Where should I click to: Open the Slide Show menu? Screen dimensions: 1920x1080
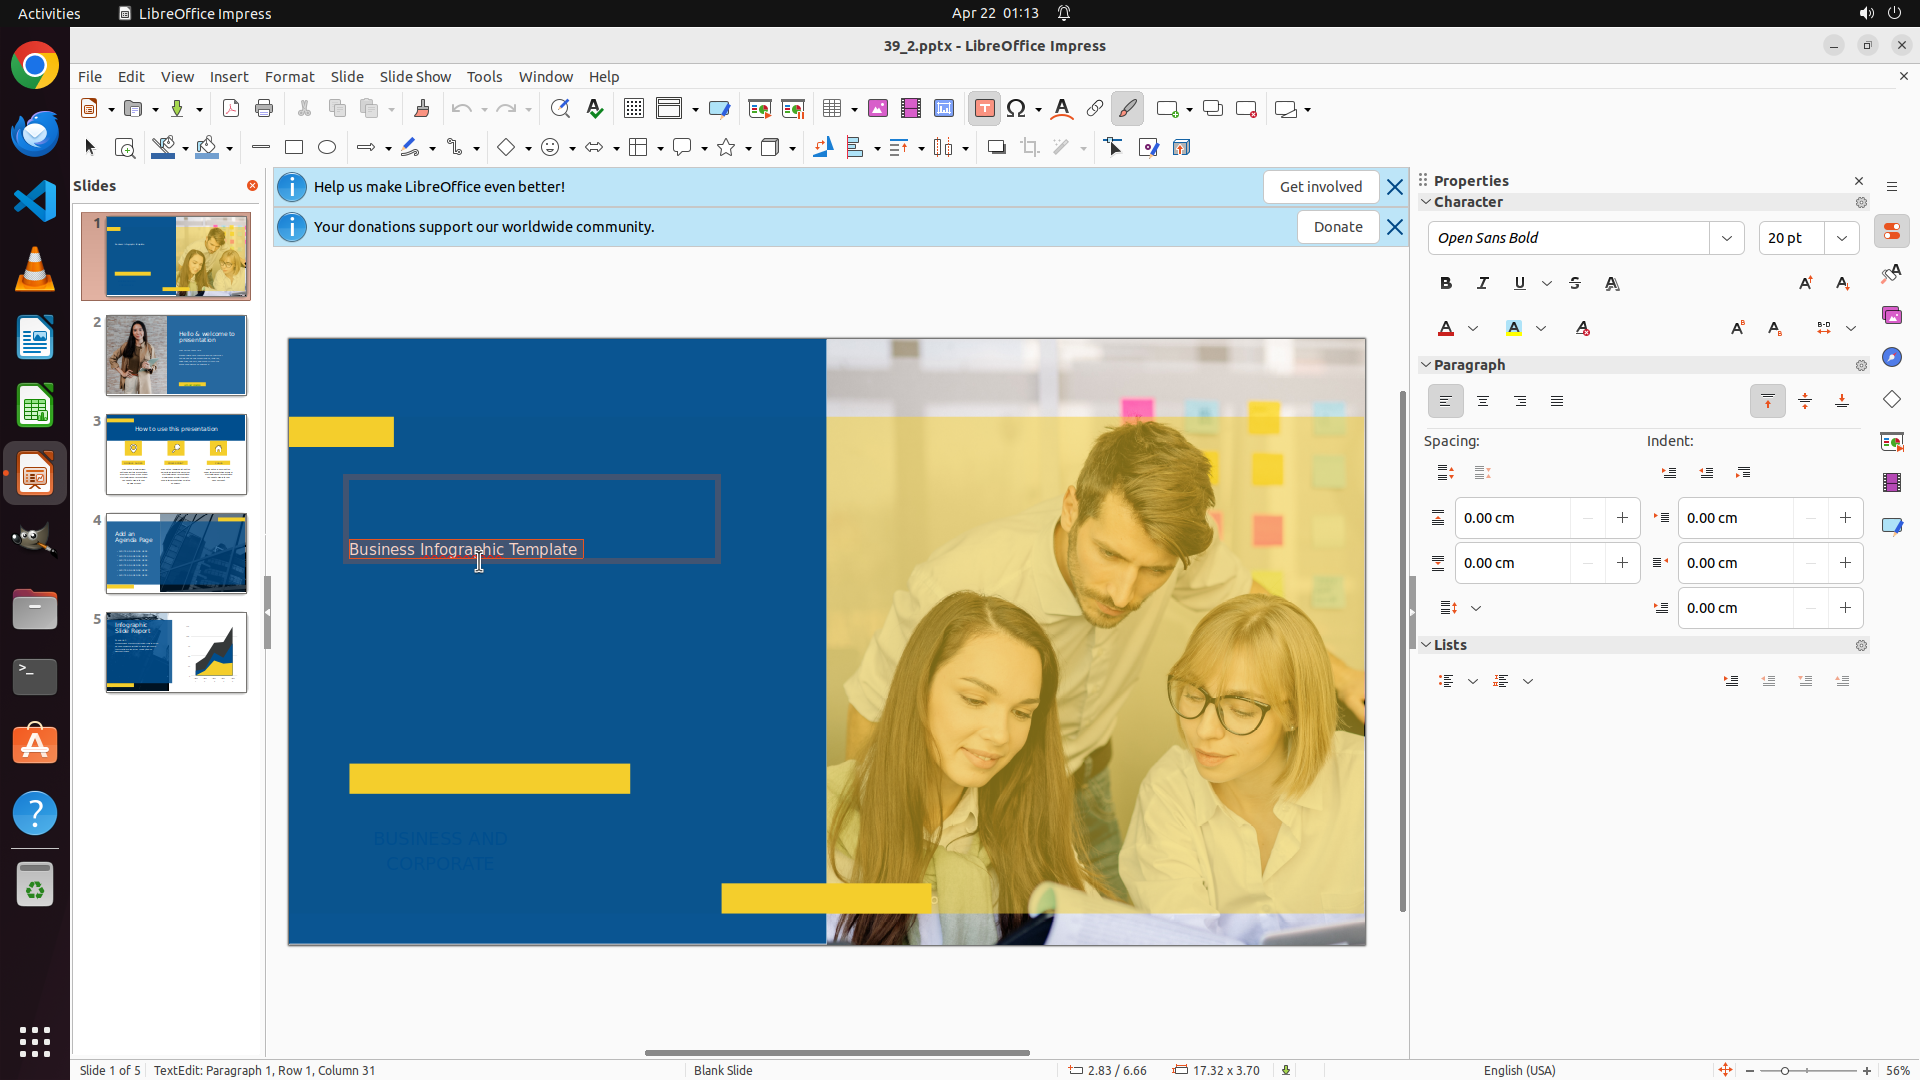point(415,77)
